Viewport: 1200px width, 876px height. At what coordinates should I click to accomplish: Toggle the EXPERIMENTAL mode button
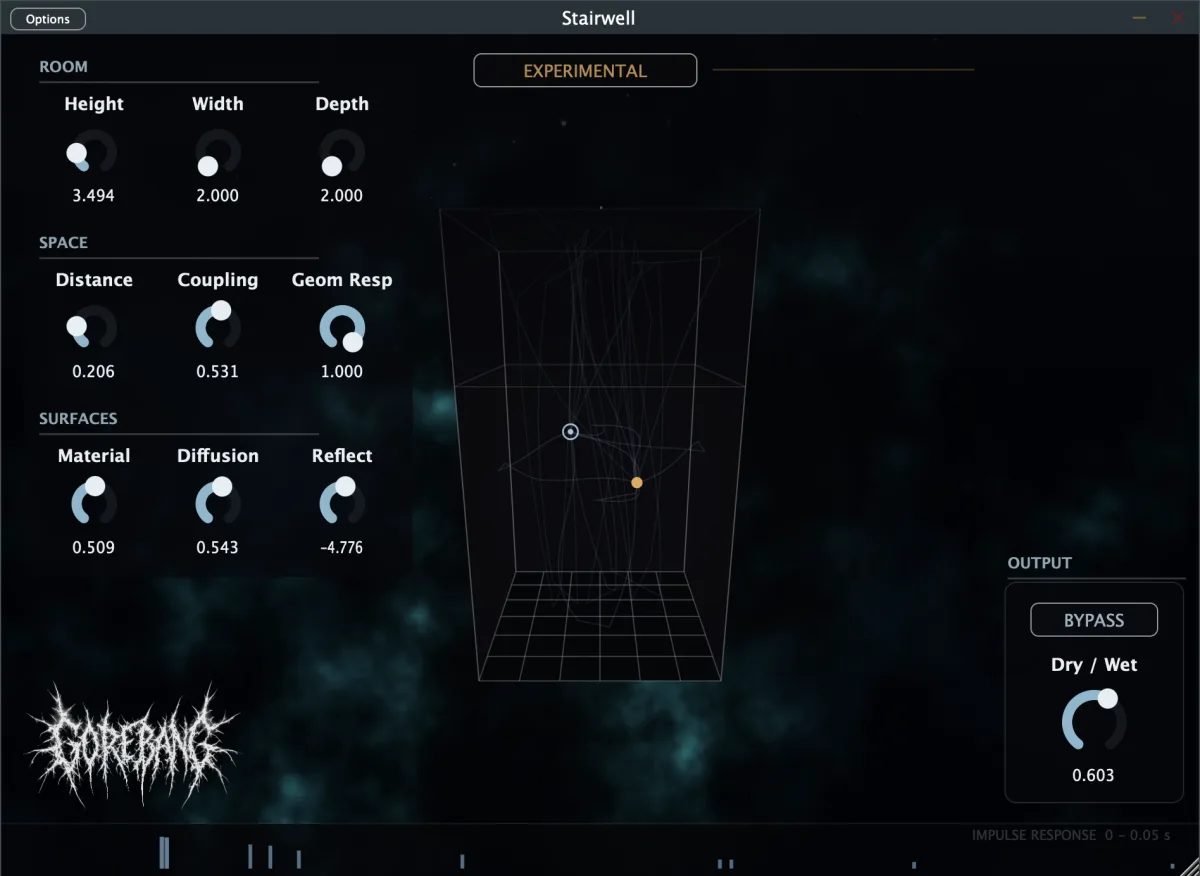(585, 71)
